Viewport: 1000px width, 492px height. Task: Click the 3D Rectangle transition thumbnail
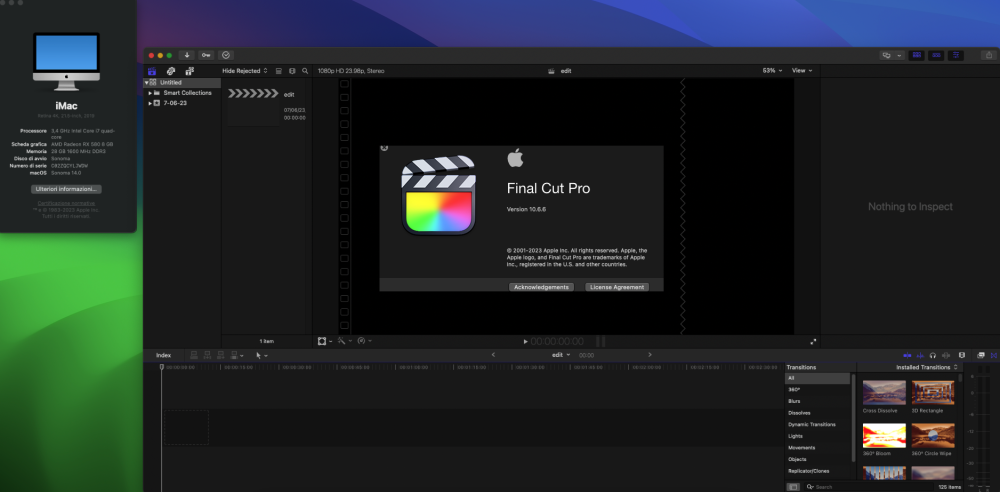tap(933, 392)
